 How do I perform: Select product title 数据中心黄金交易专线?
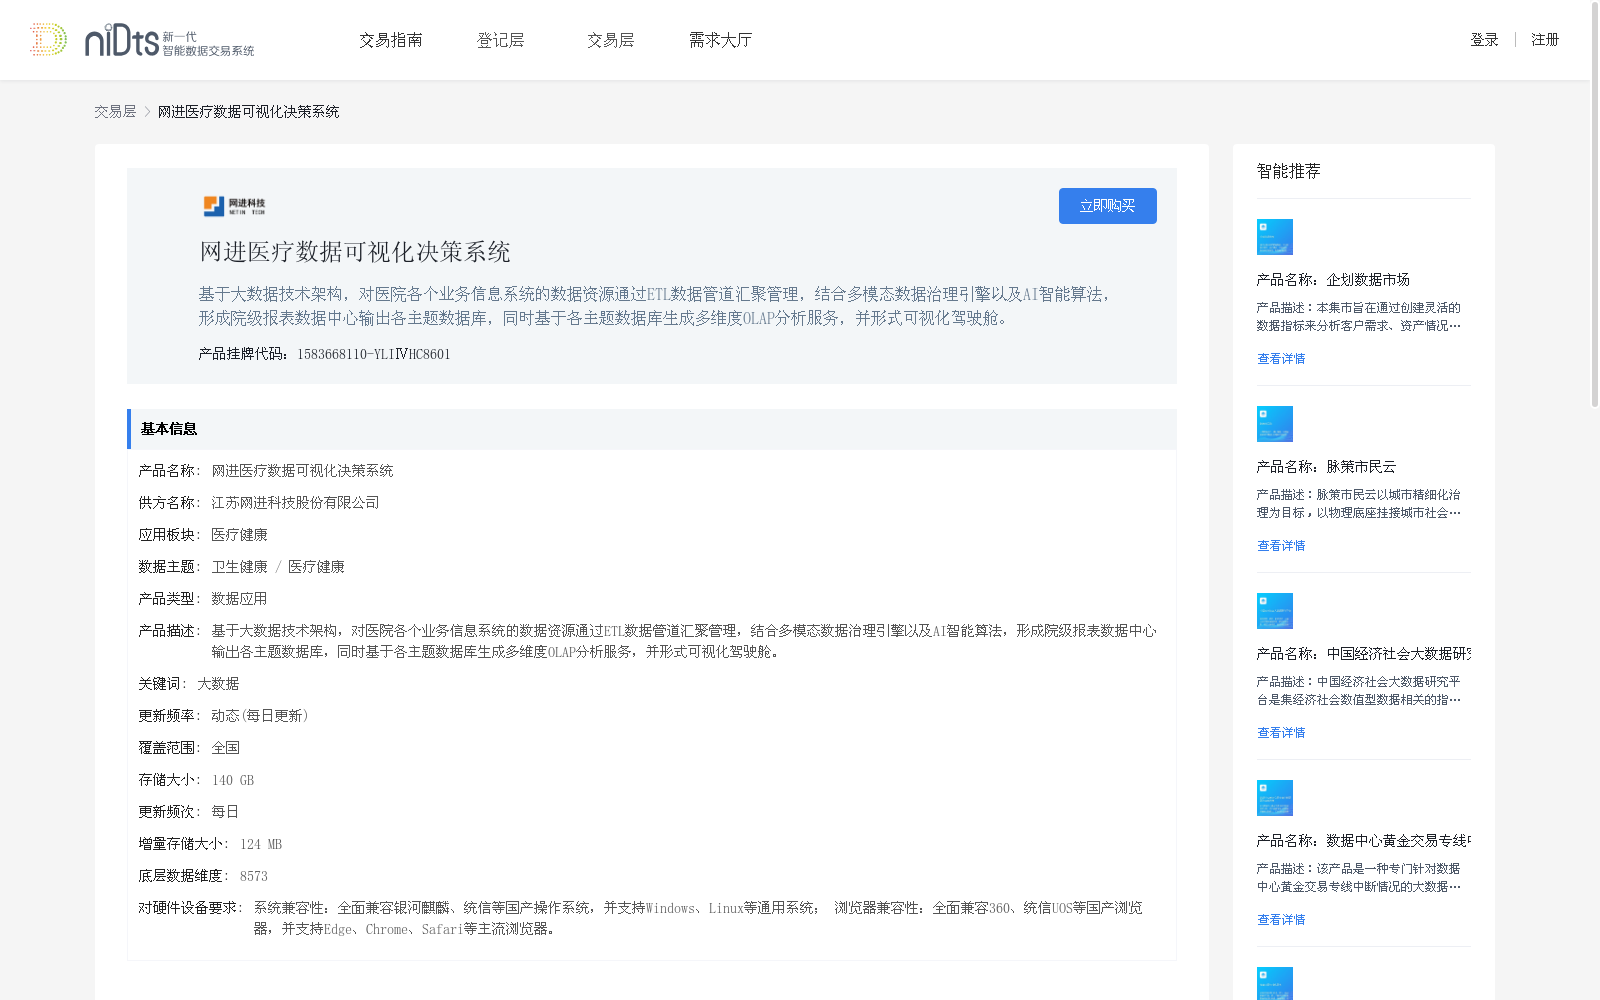tap(1398, 841)
